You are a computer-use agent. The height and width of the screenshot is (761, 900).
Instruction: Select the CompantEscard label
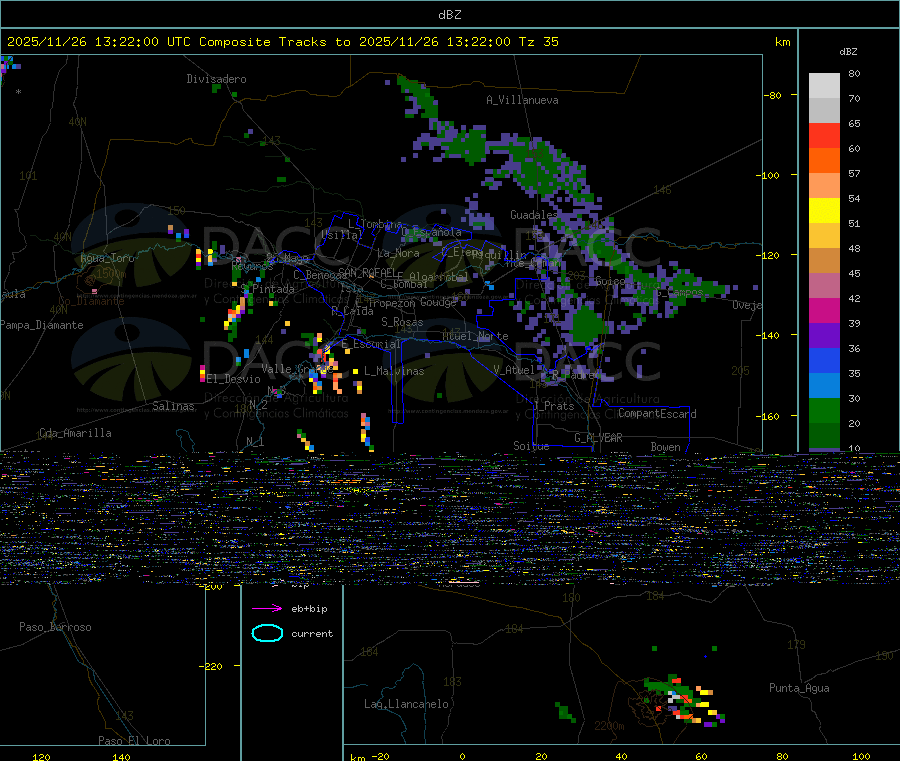tap(657, 414)
